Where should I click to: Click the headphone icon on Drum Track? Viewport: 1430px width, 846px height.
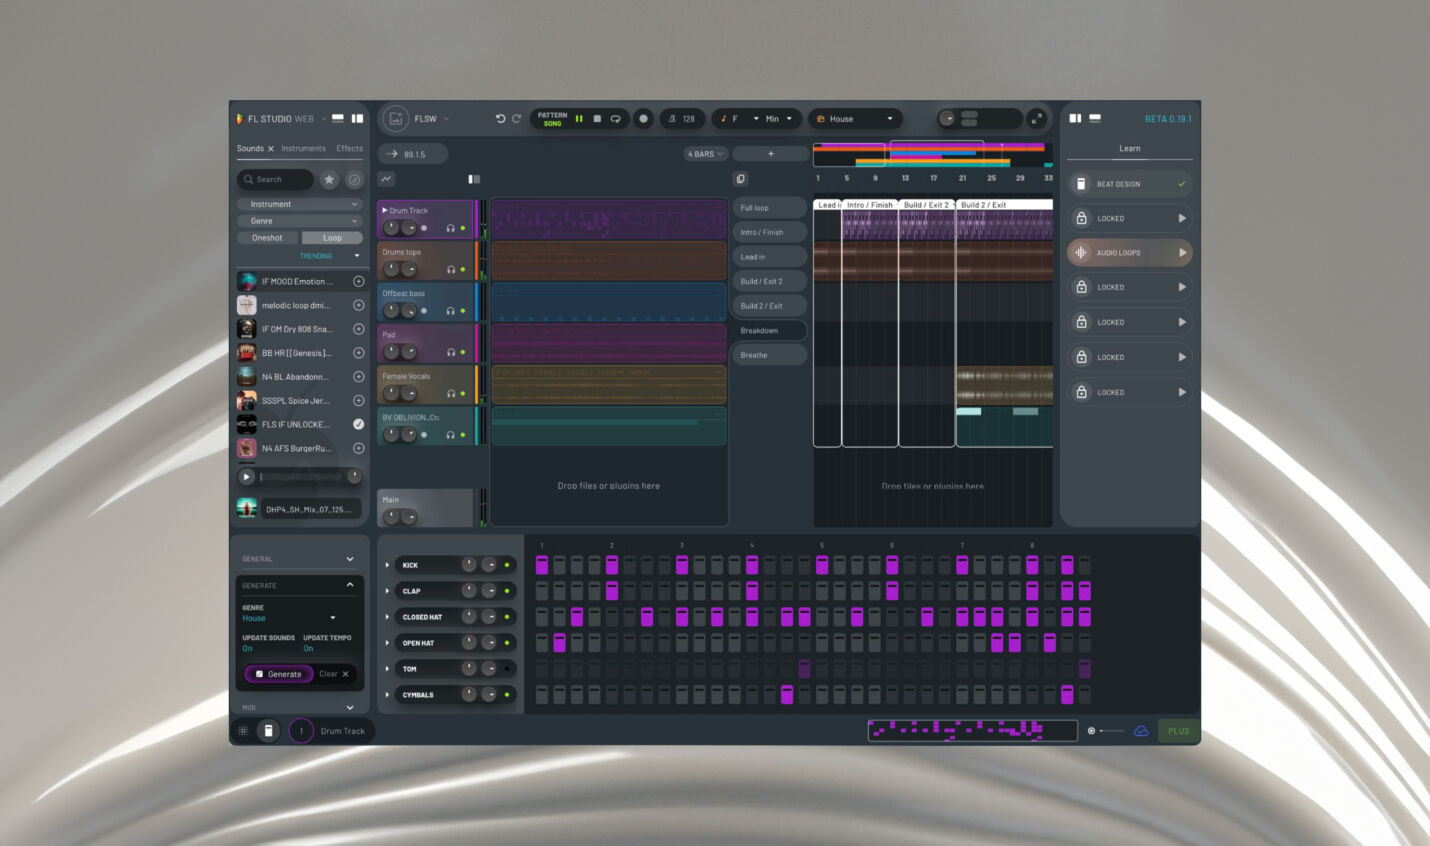(x=452, y=228)
